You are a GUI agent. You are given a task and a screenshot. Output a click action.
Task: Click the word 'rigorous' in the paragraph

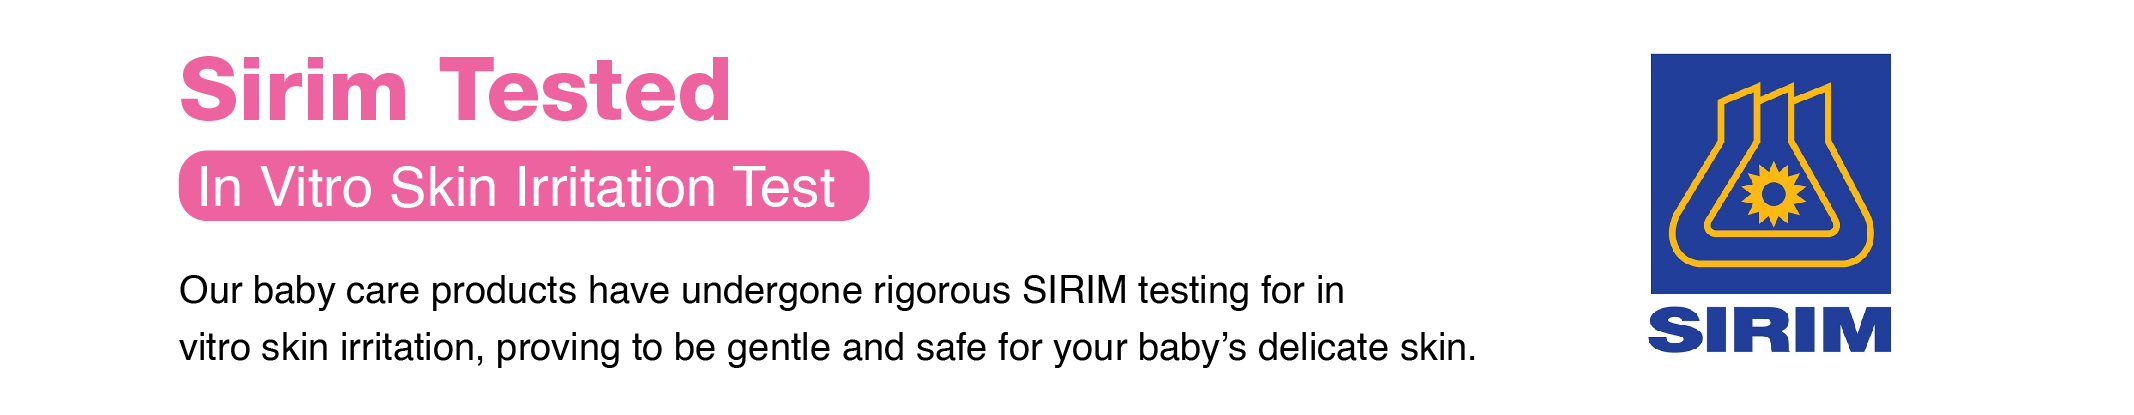pos(942,291)
